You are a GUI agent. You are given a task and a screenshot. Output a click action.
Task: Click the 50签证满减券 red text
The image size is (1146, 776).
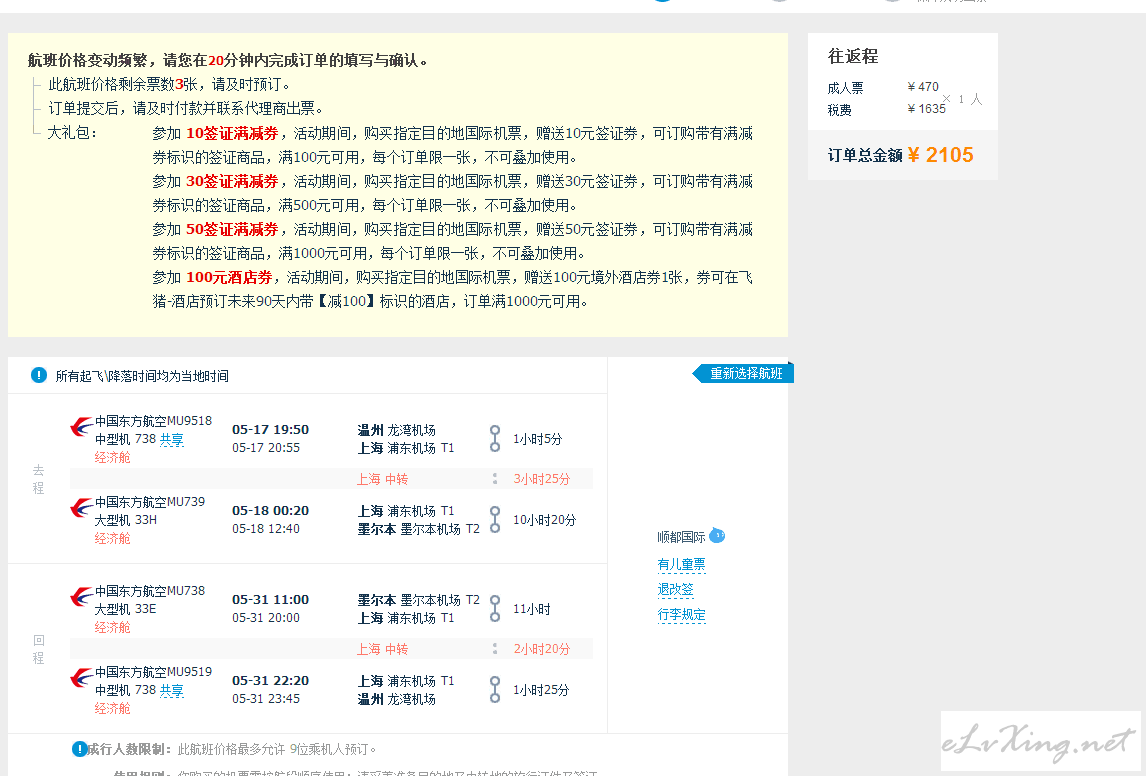(x=232, y=229)
